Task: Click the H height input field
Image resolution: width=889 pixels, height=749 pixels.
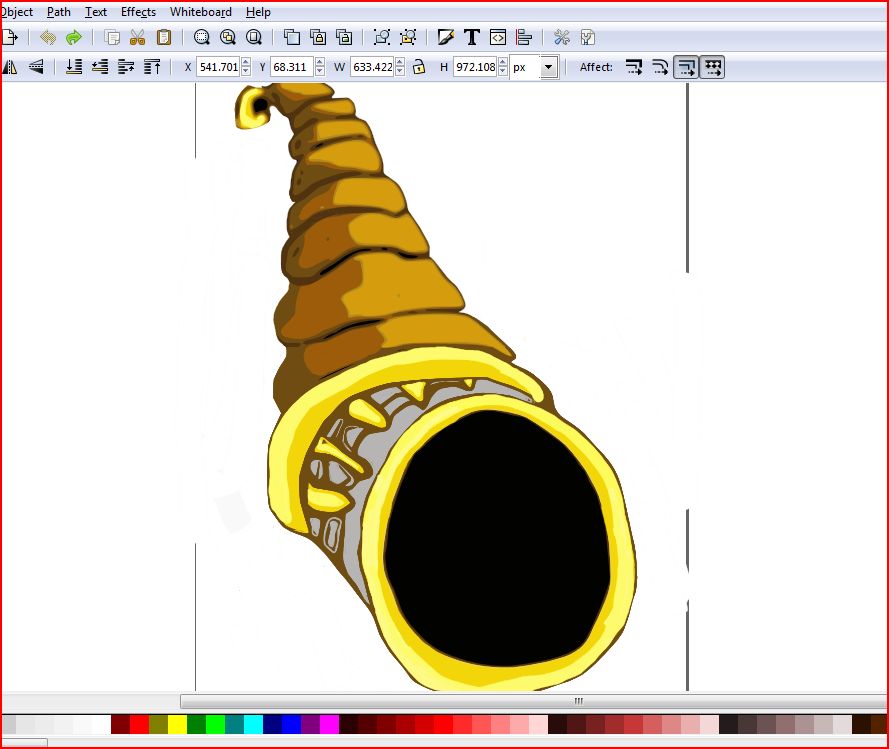Action: tap(474, 67)
